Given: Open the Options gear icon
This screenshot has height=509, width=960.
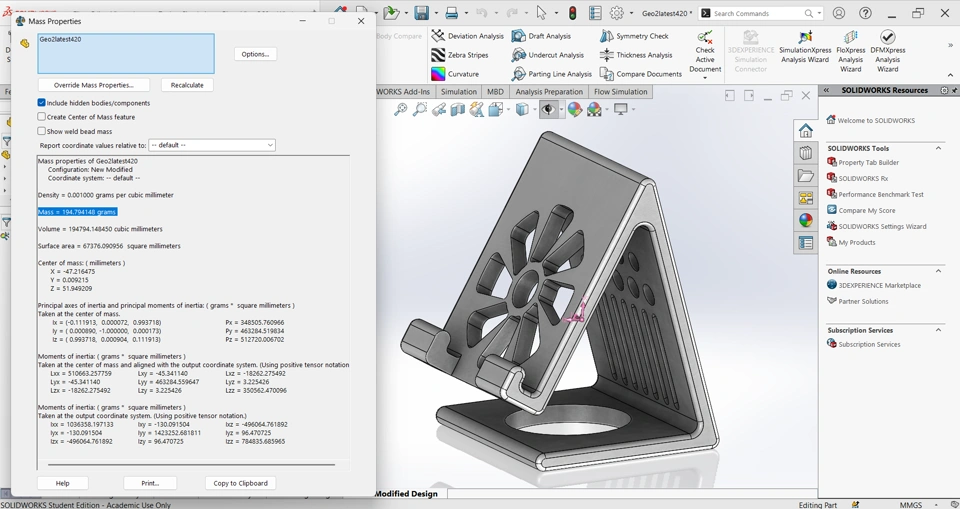Looking at the screenshot, I should tap(617, 13).
